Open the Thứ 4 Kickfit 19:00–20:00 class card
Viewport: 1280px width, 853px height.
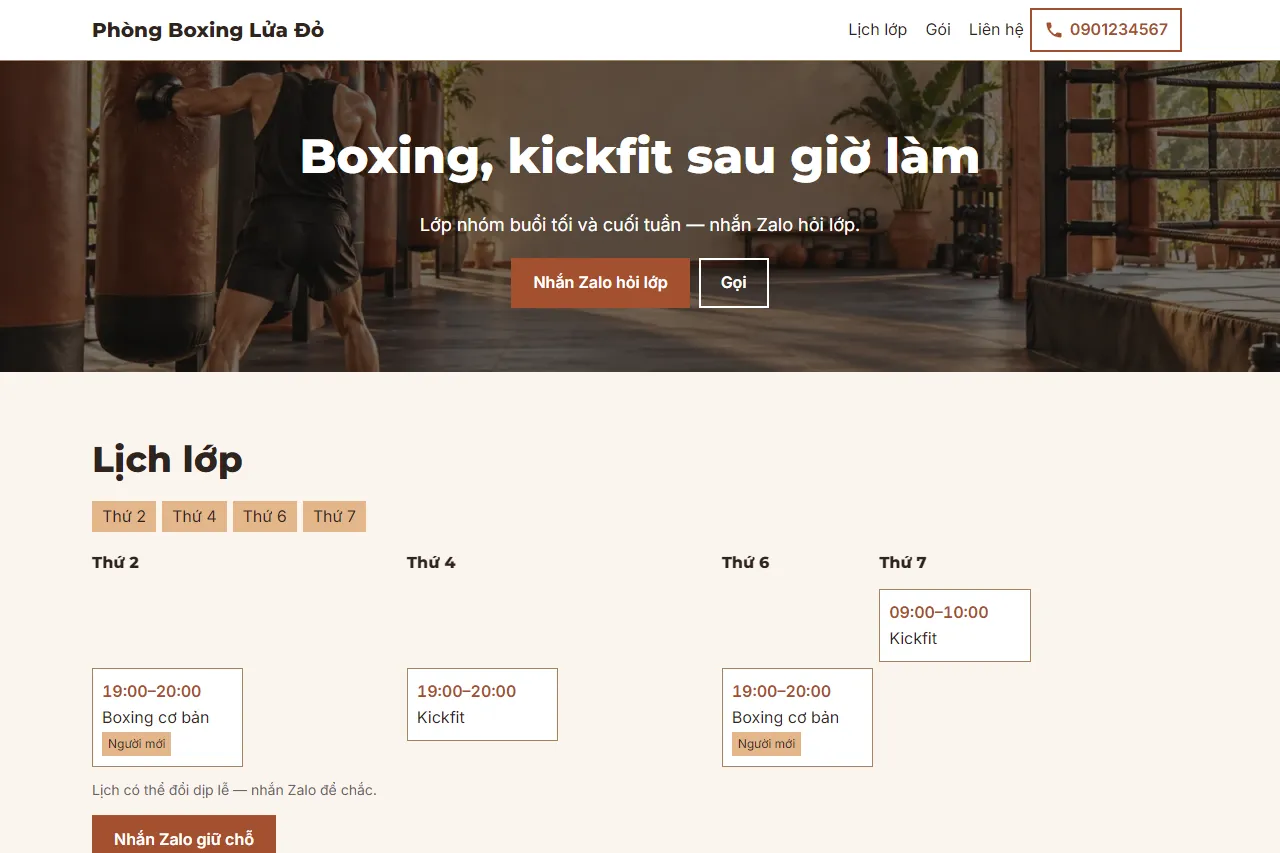tap(482, 704)
